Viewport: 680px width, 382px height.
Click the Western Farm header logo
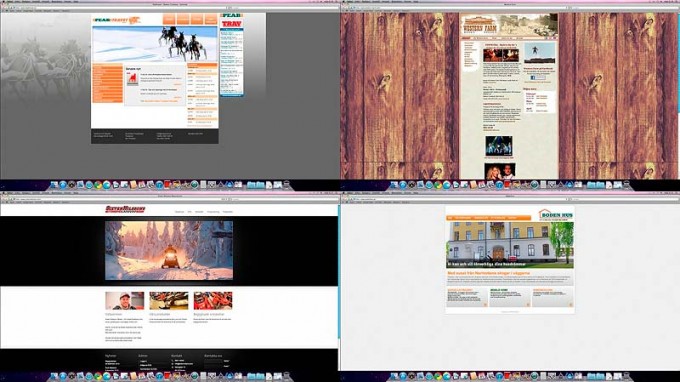(x=479, y=25)
